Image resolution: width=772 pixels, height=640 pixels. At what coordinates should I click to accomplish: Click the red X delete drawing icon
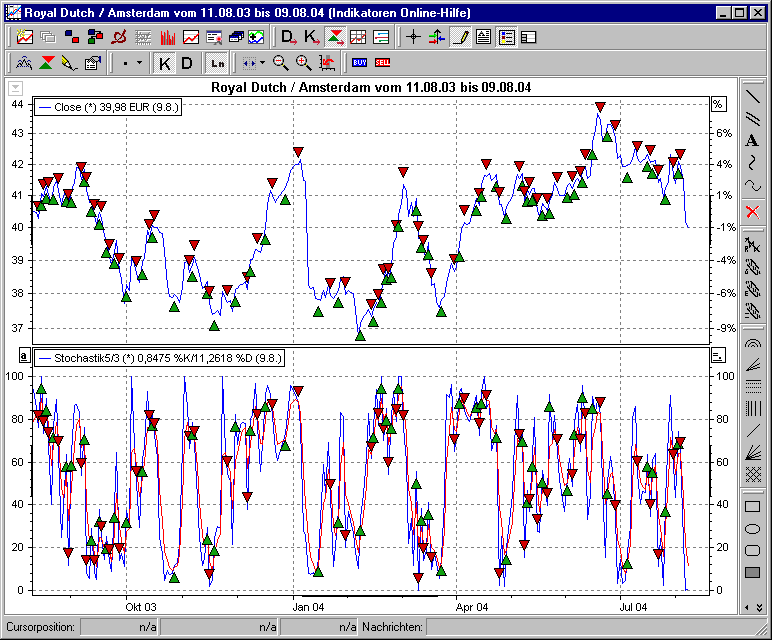(x=752, y=211)
